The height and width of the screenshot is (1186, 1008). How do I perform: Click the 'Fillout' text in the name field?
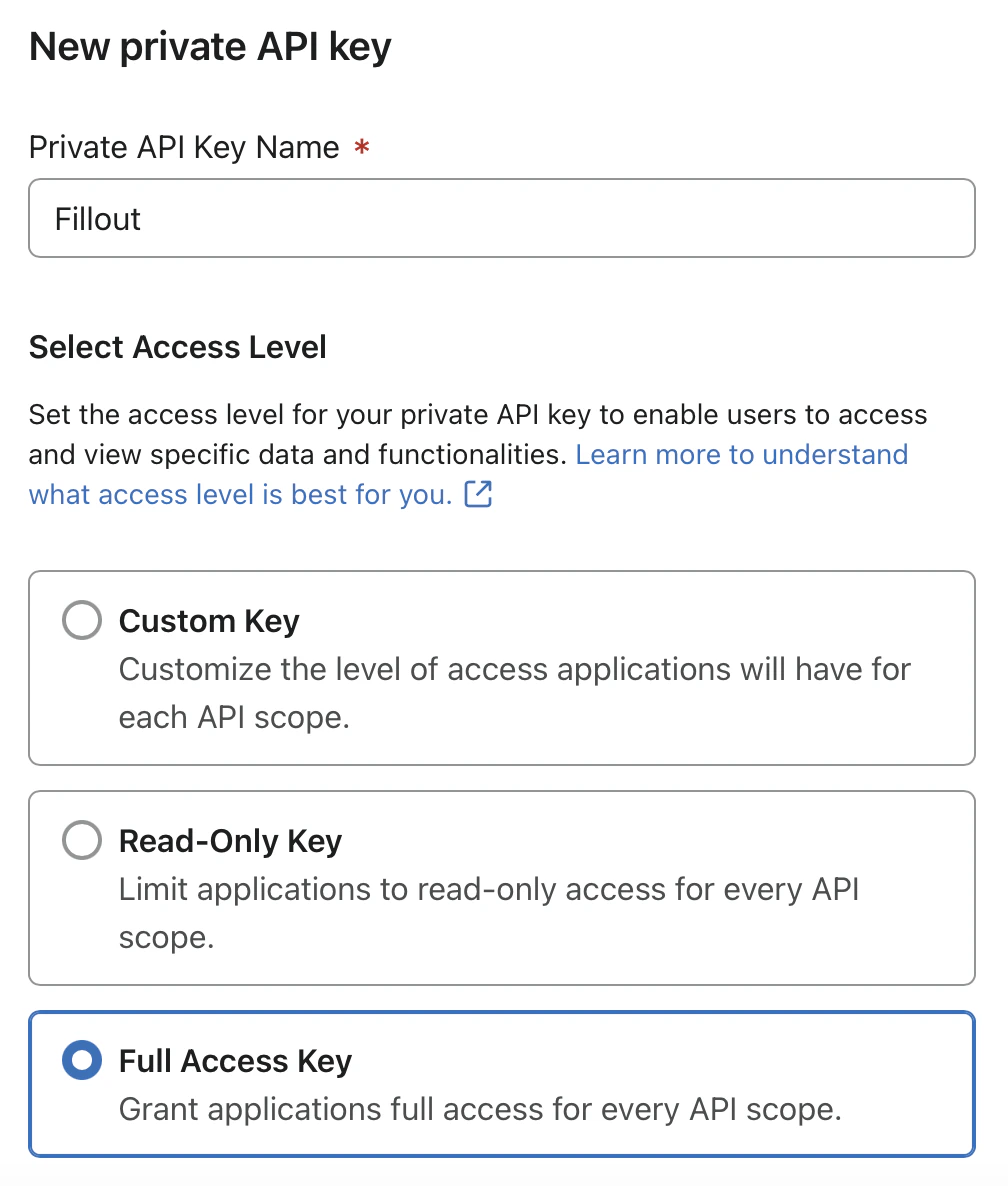97,218
